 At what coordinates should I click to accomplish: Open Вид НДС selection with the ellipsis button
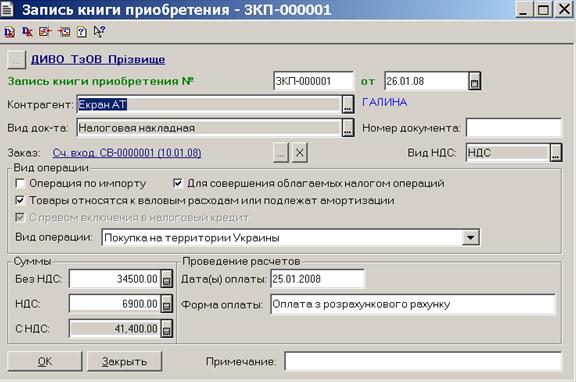556,152
